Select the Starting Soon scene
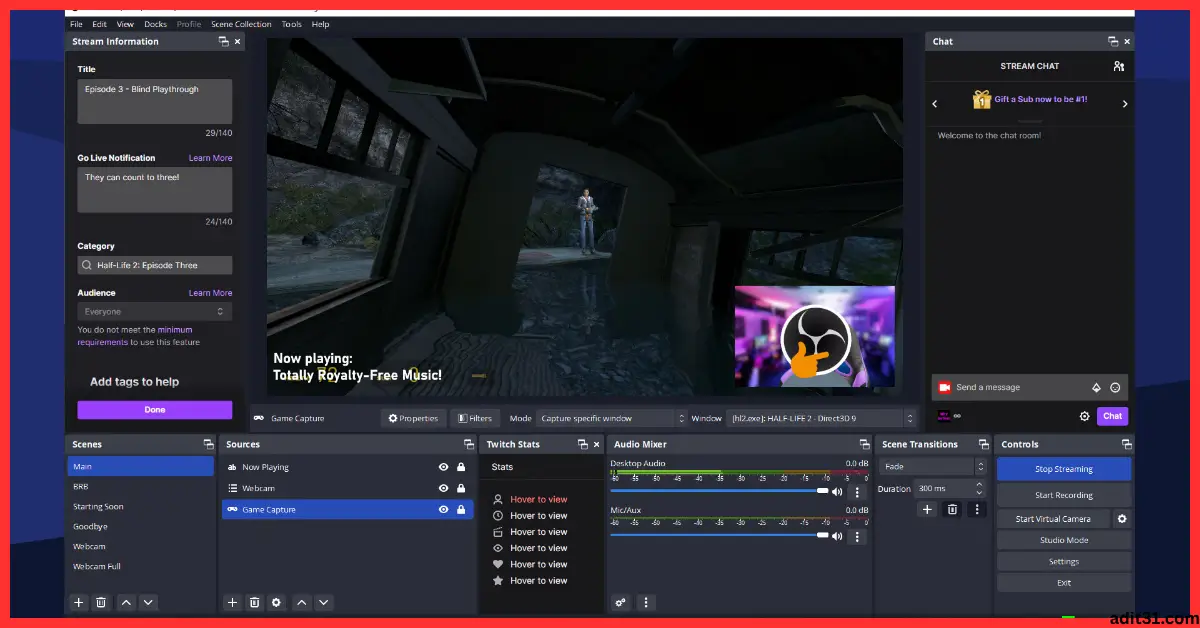 140,507
